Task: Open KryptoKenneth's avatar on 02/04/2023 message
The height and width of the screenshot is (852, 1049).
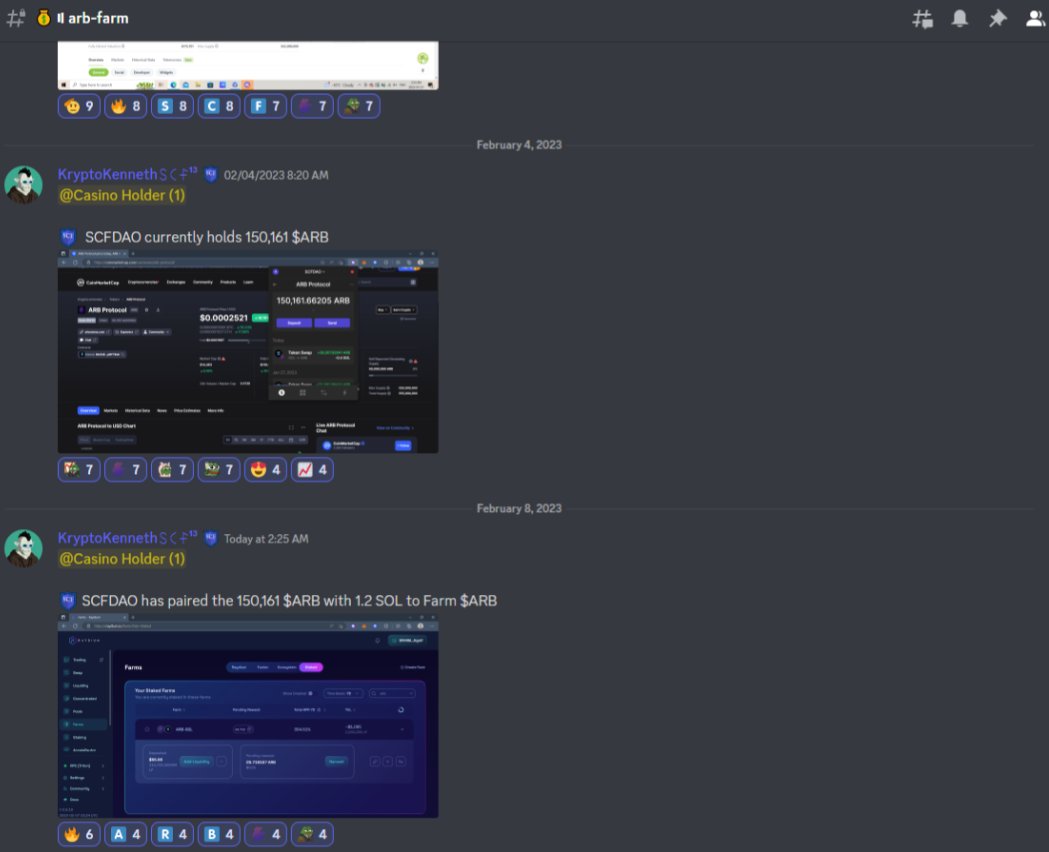Action: coord(23,185)
